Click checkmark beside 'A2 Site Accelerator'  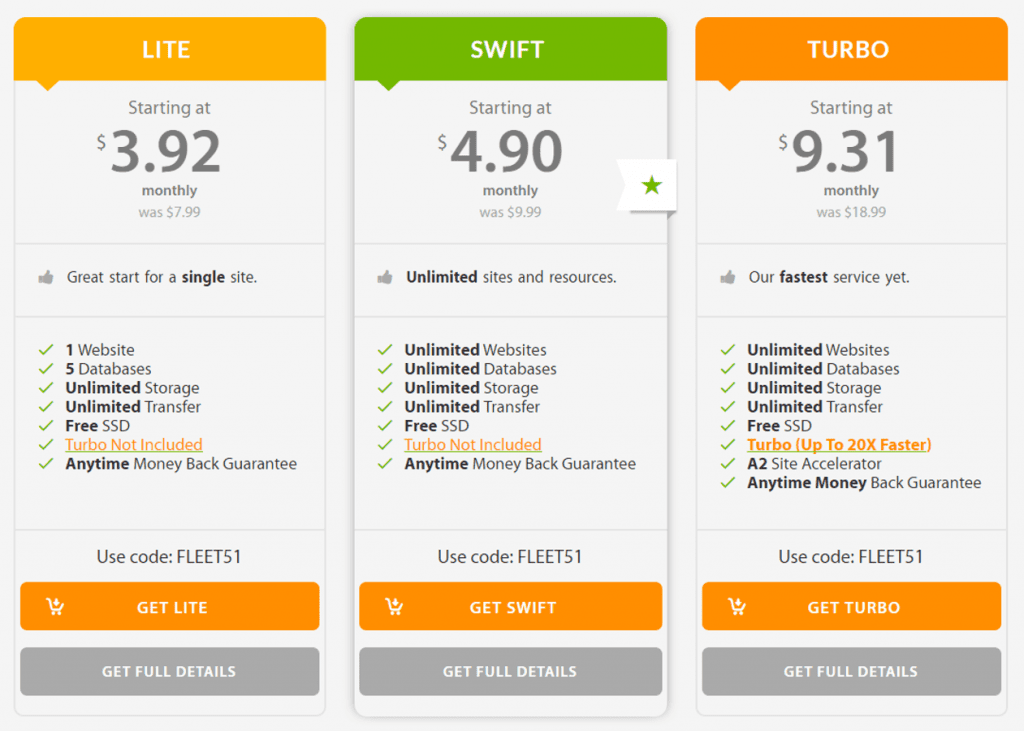pos(728,464)
